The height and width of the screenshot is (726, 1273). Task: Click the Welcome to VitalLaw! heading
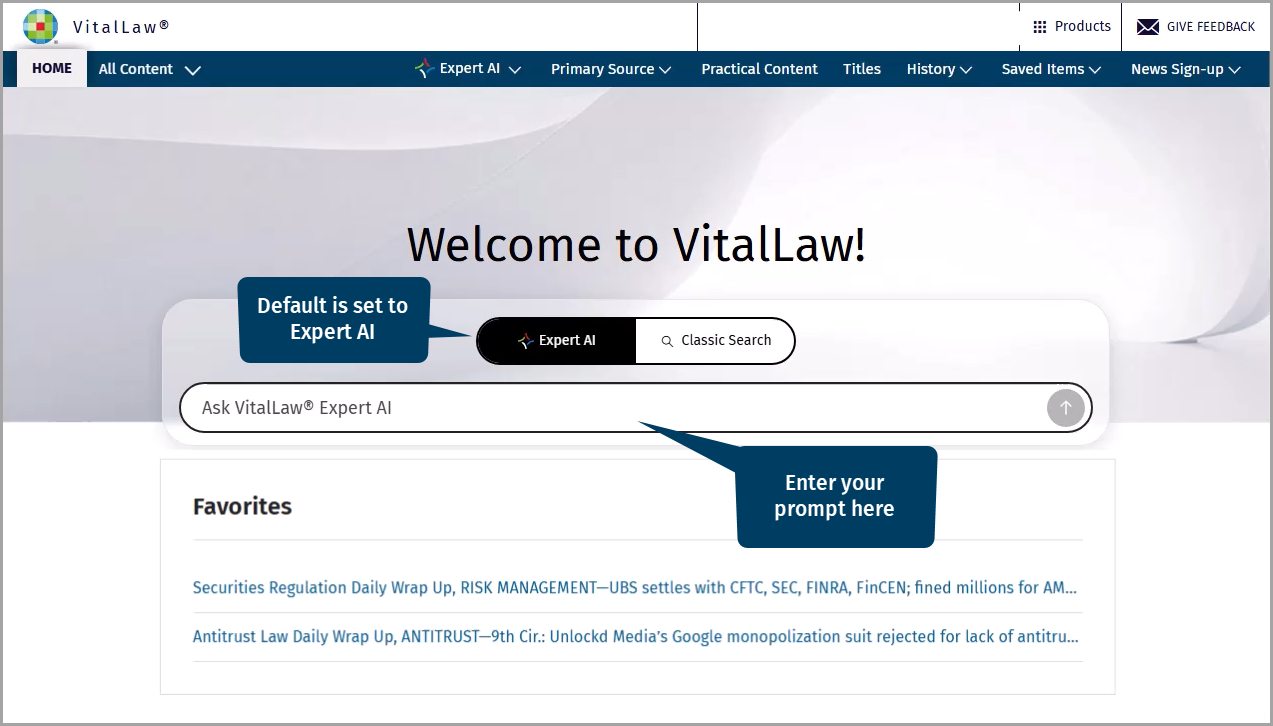(636, 245)
